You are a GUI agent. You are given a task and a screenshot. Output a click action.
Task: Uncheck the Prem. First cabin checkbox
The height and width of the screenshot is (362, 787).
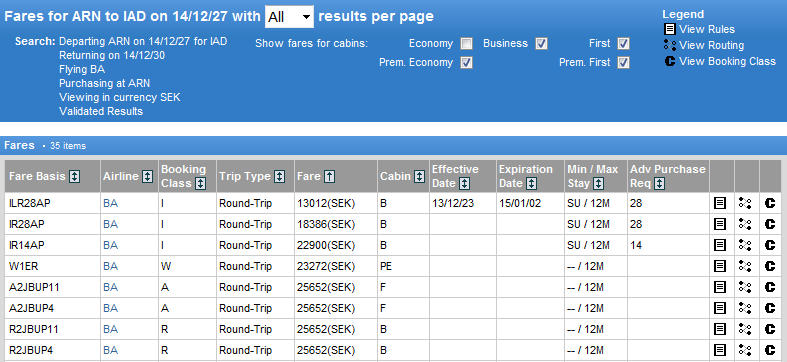coord(623,63)
